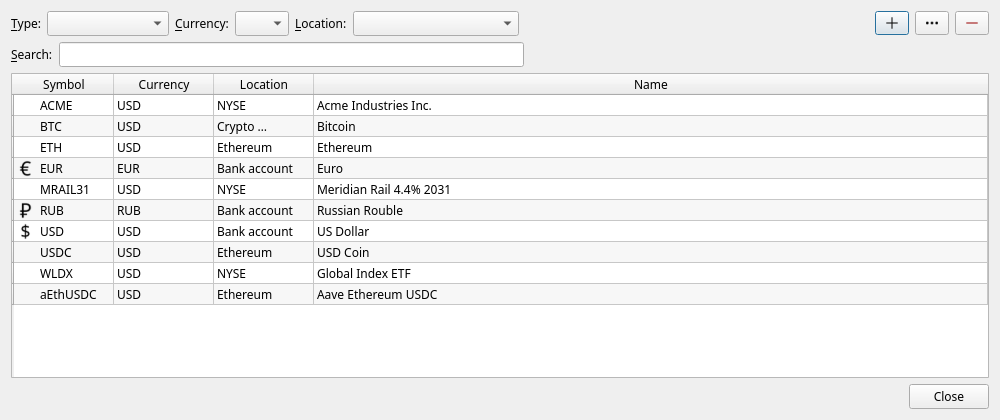Viewport: 1000px width, 420px height.
Task: Click the truncated Crypto location cell
Action: coord(263,127)
